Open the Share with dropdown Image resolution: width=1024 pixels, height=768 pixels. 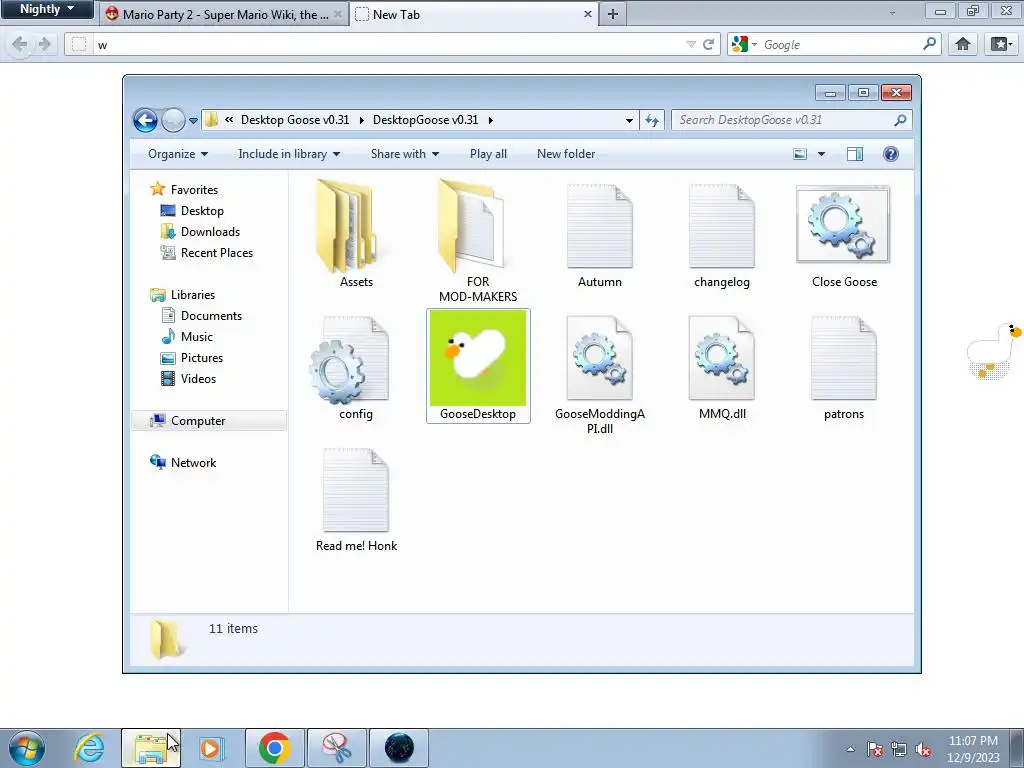[x=405, y=154]
